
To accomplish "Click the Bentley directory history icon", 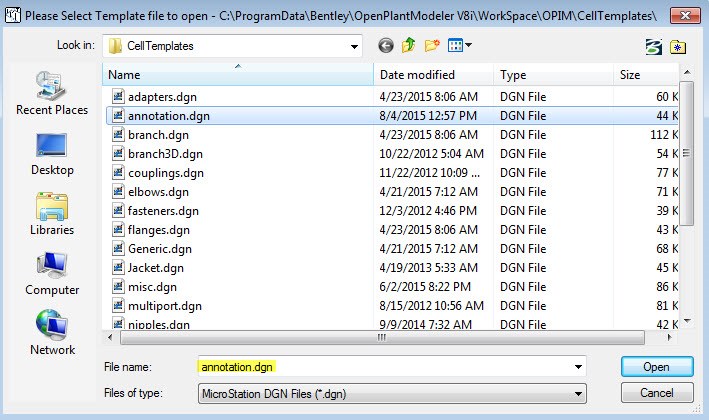I will (653, 47).
